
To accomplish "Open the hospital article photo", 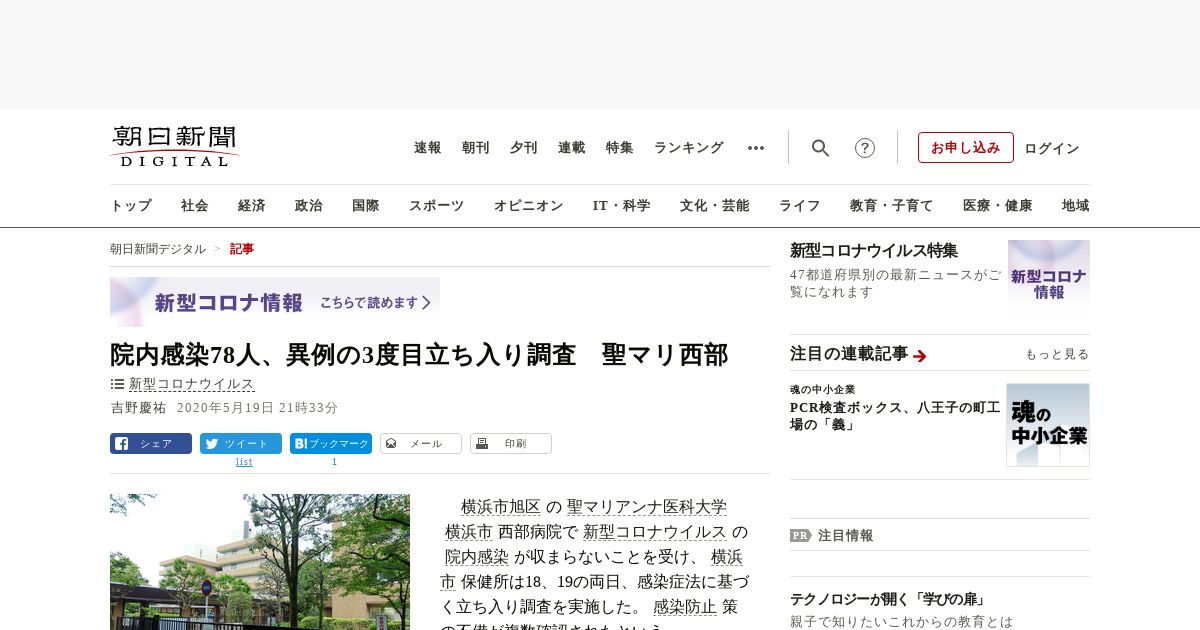I will point(260,562).
